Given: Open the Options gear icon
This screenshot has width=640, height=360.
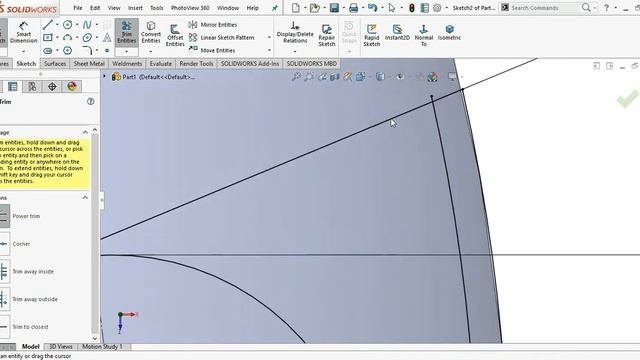Looking at the screenshot, I should (437, 8).
